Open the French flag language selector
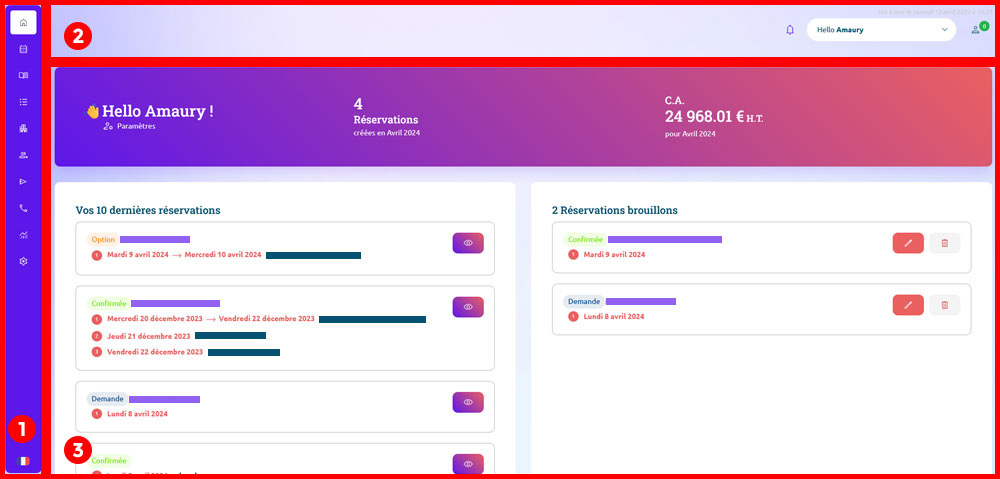The width and height of the screenshot is (1000, 479). point(24,461)
